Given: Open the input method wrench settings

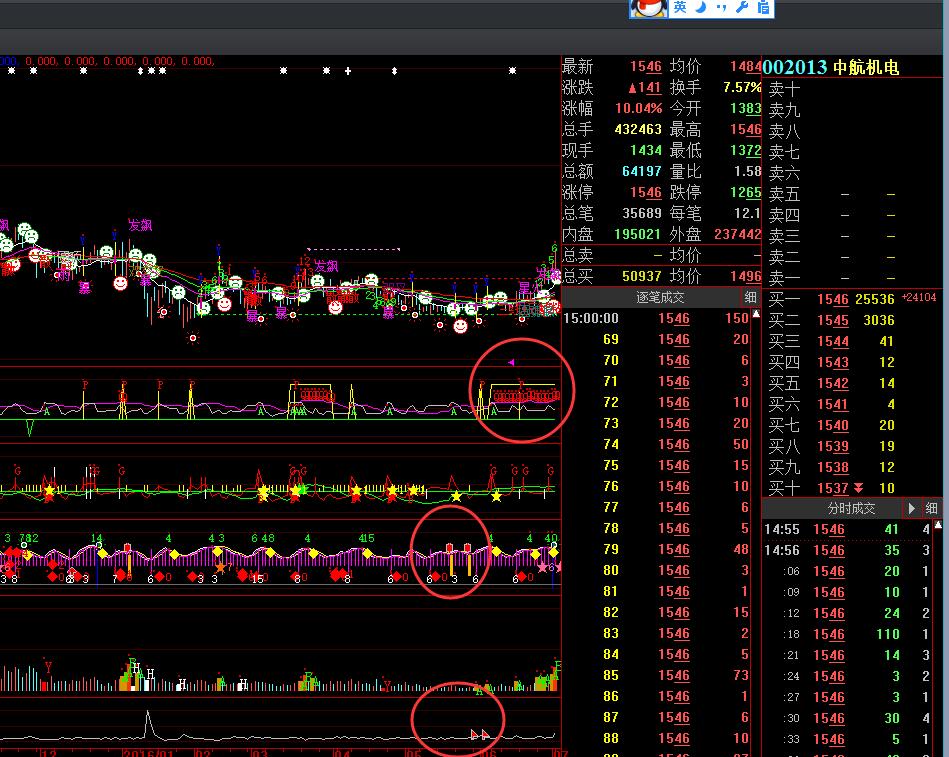Looking at the screenshot, I should (x=742, y=7).
